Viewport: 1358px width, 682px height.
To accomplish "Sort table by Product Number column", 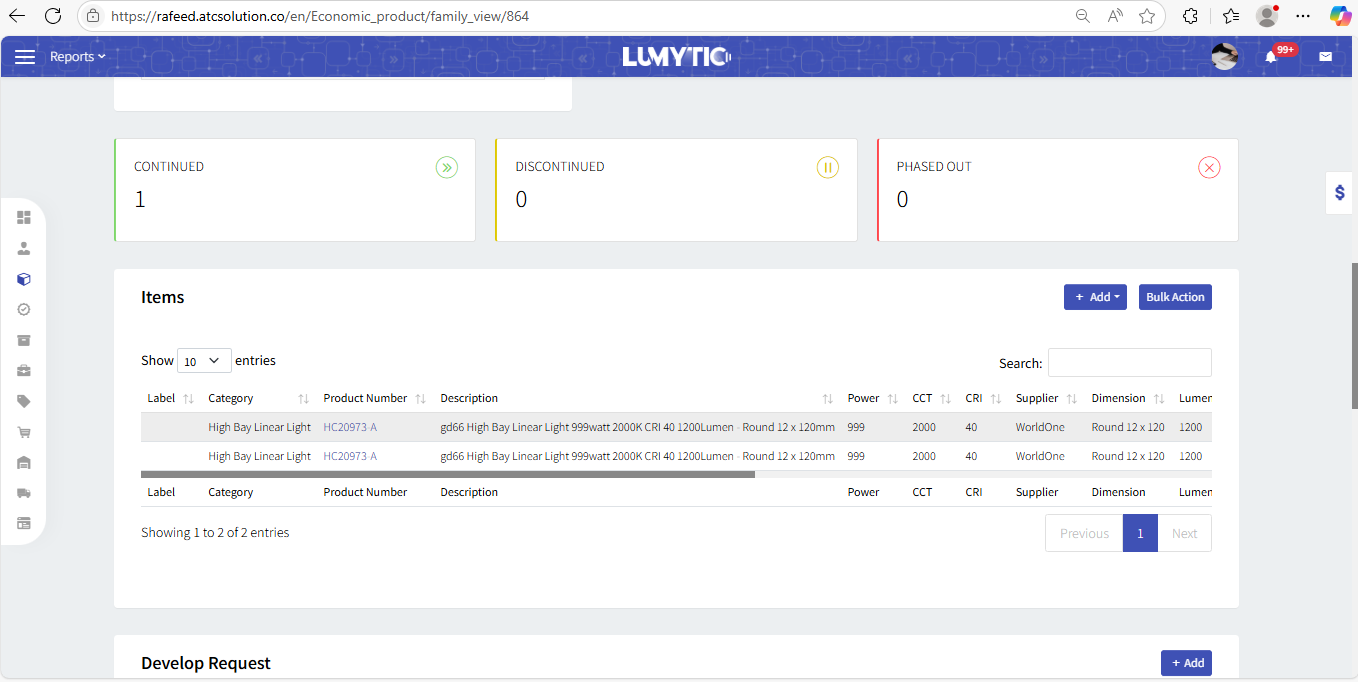I will pos(366,398).
